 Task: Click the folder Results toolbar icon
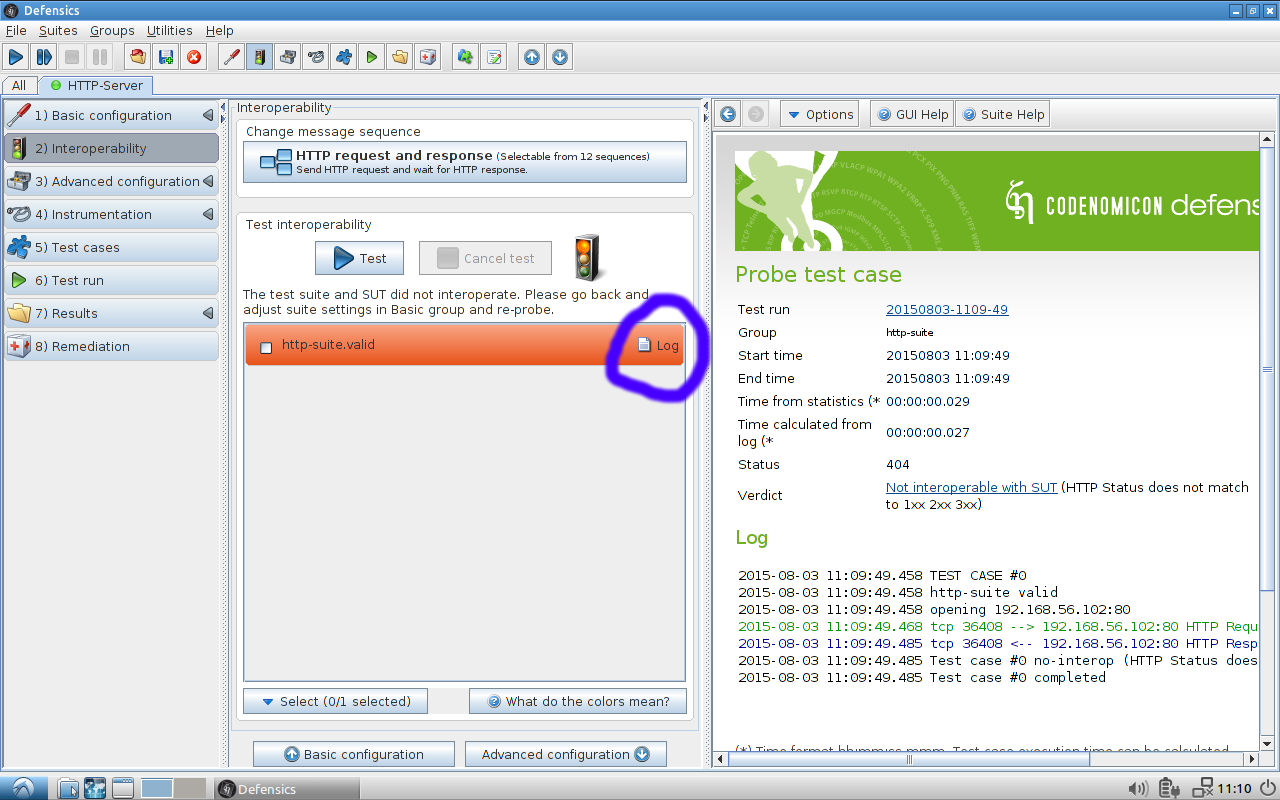400,57
